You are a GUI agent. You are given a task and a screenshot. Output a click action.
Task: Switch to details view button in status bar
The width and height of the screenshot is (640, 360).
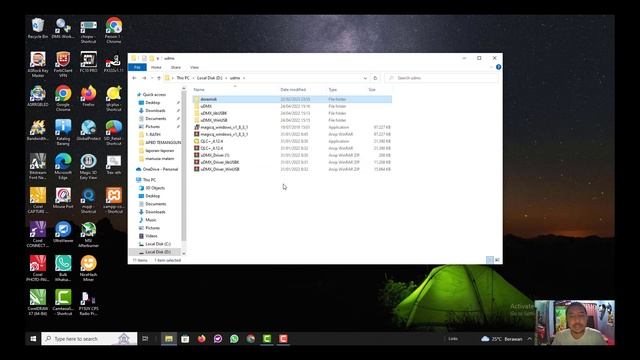tap(490, 260)
